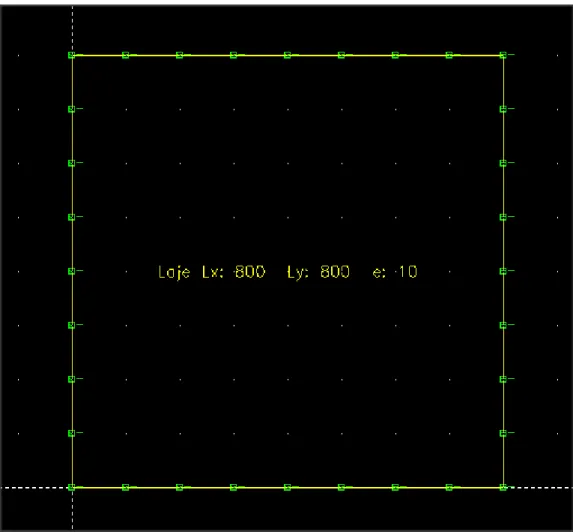Click the "e: 10" thickness text
Screen dimensions: 573x532
click(395, 272)
